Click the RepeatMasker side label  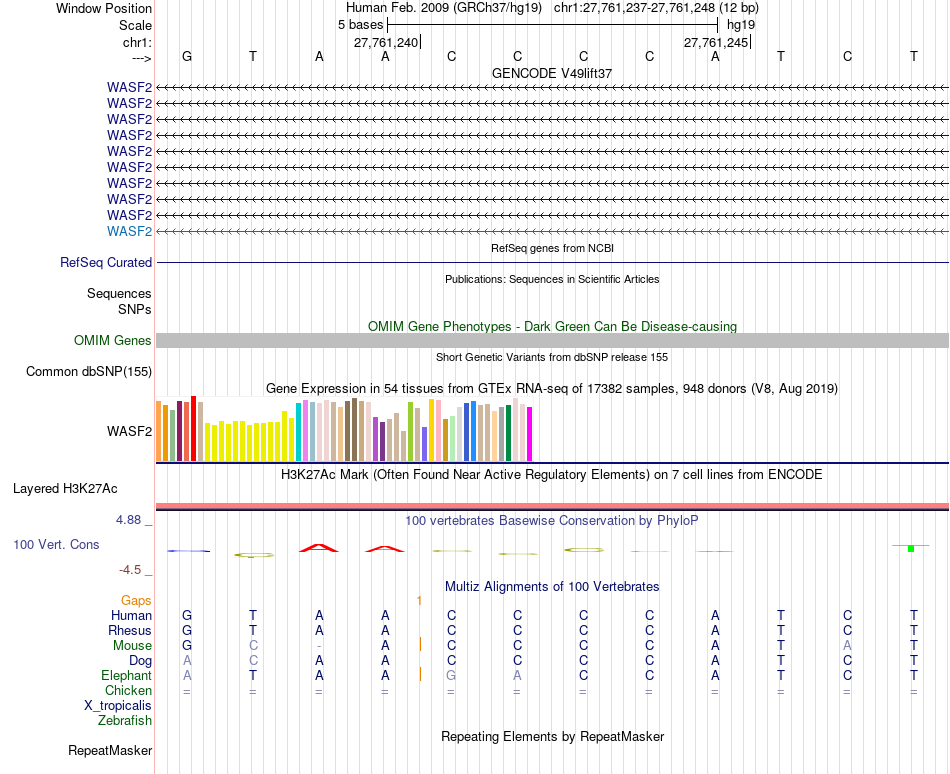110,750
